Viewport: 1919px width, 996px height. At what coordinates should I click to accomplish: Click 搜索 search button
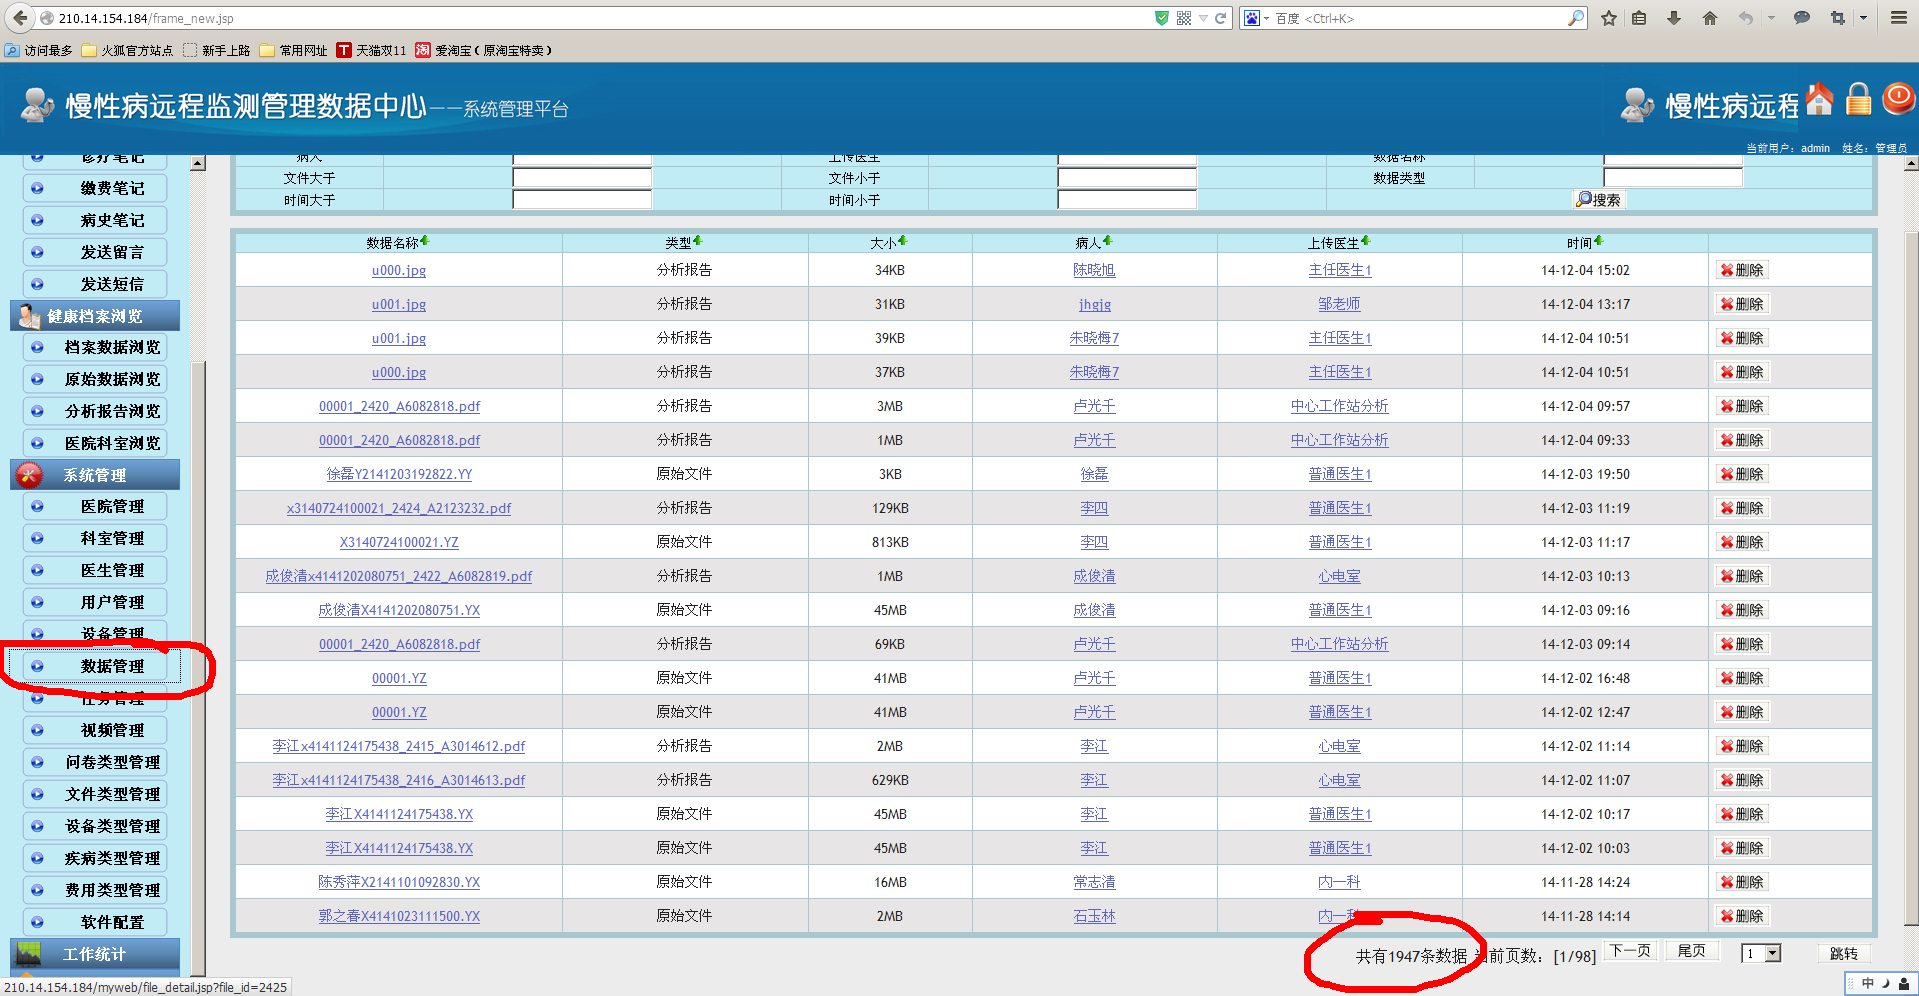(x=1599, y=199)
